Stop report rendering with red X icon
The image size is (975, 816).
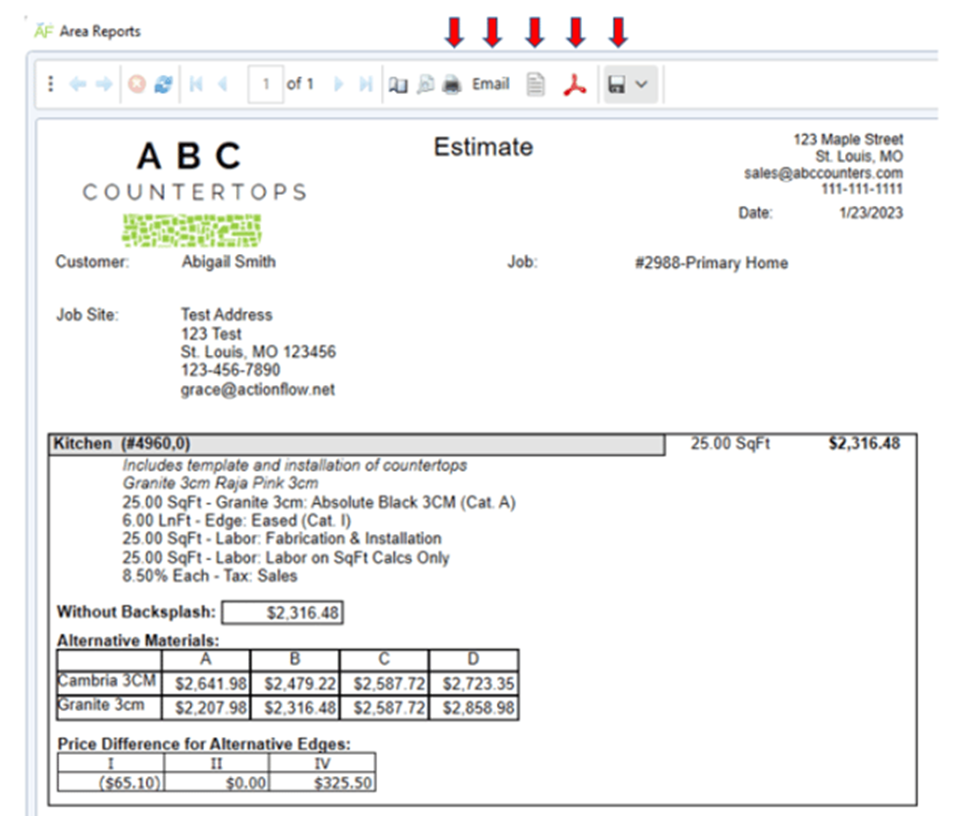click(137, 83)
